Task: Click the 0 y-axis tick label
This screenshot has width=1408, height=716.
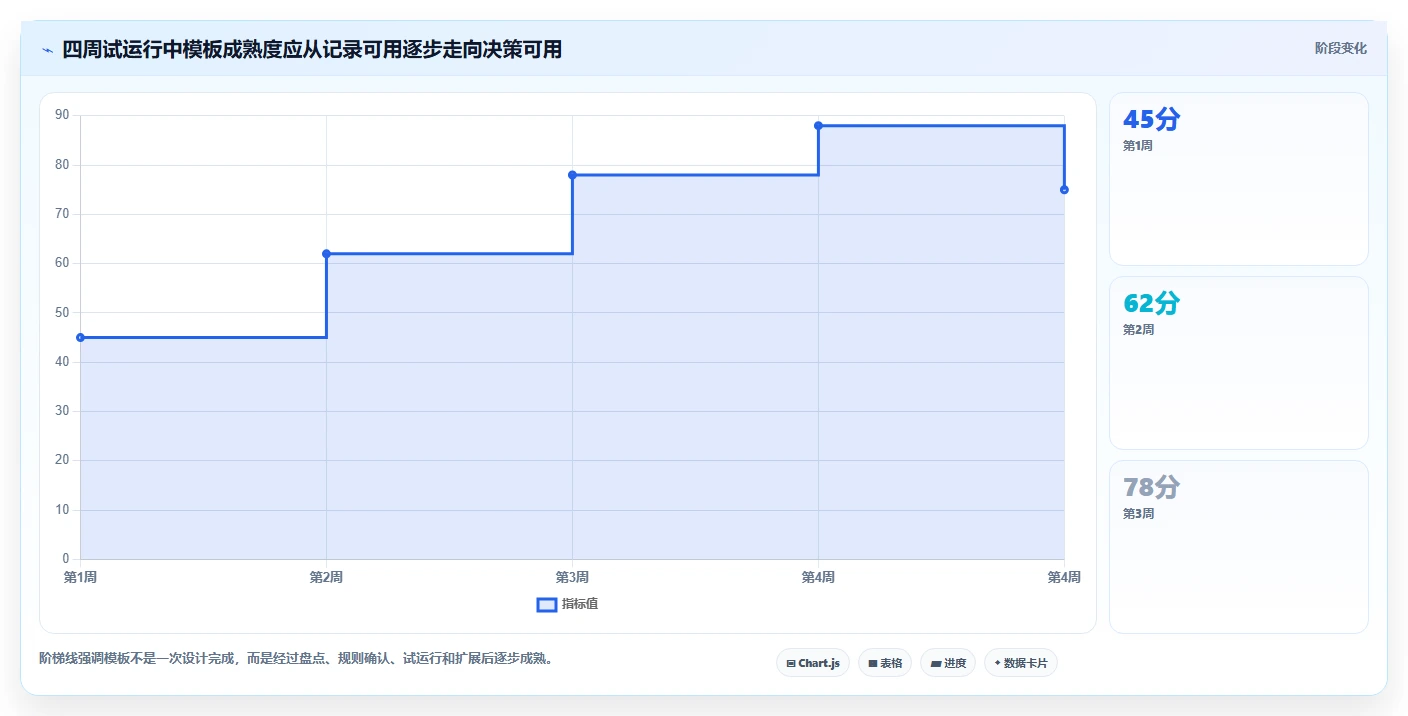Action: click(66, 559)
